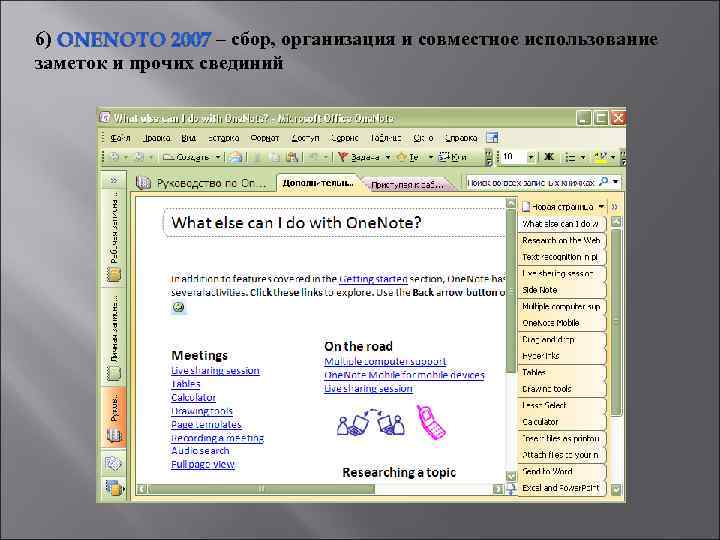Open OneNote Mobile for mobile devices link
Screen dimensions: 720x540
pos(404,375)
